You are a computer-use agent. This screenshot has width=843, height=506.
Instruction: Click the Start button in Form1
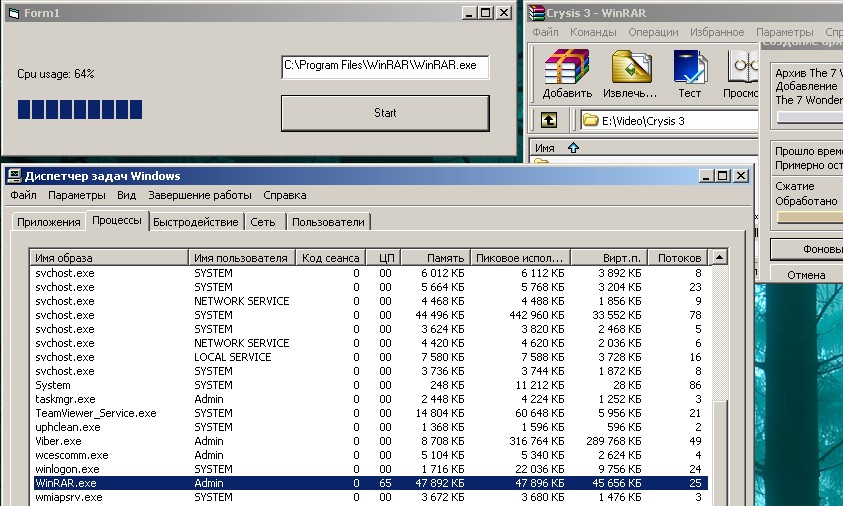click(x=385, y=113)
